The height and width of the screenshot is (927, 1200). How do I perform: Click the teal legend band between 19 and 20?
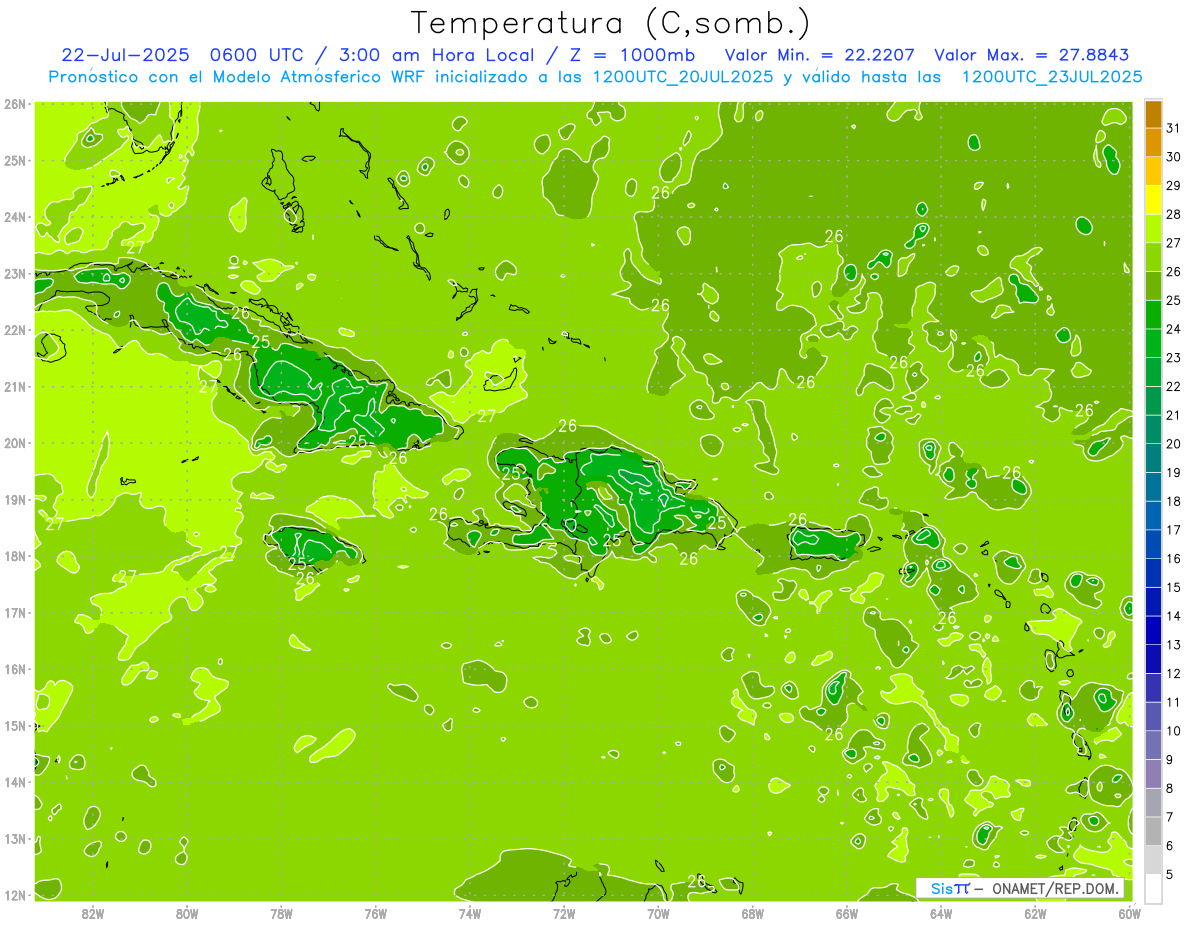coord(1153,458)
